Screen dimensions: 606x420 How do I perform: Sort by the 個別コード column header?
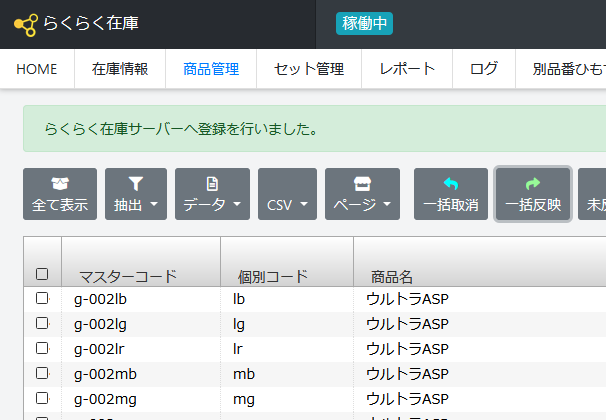coord(287,262)
